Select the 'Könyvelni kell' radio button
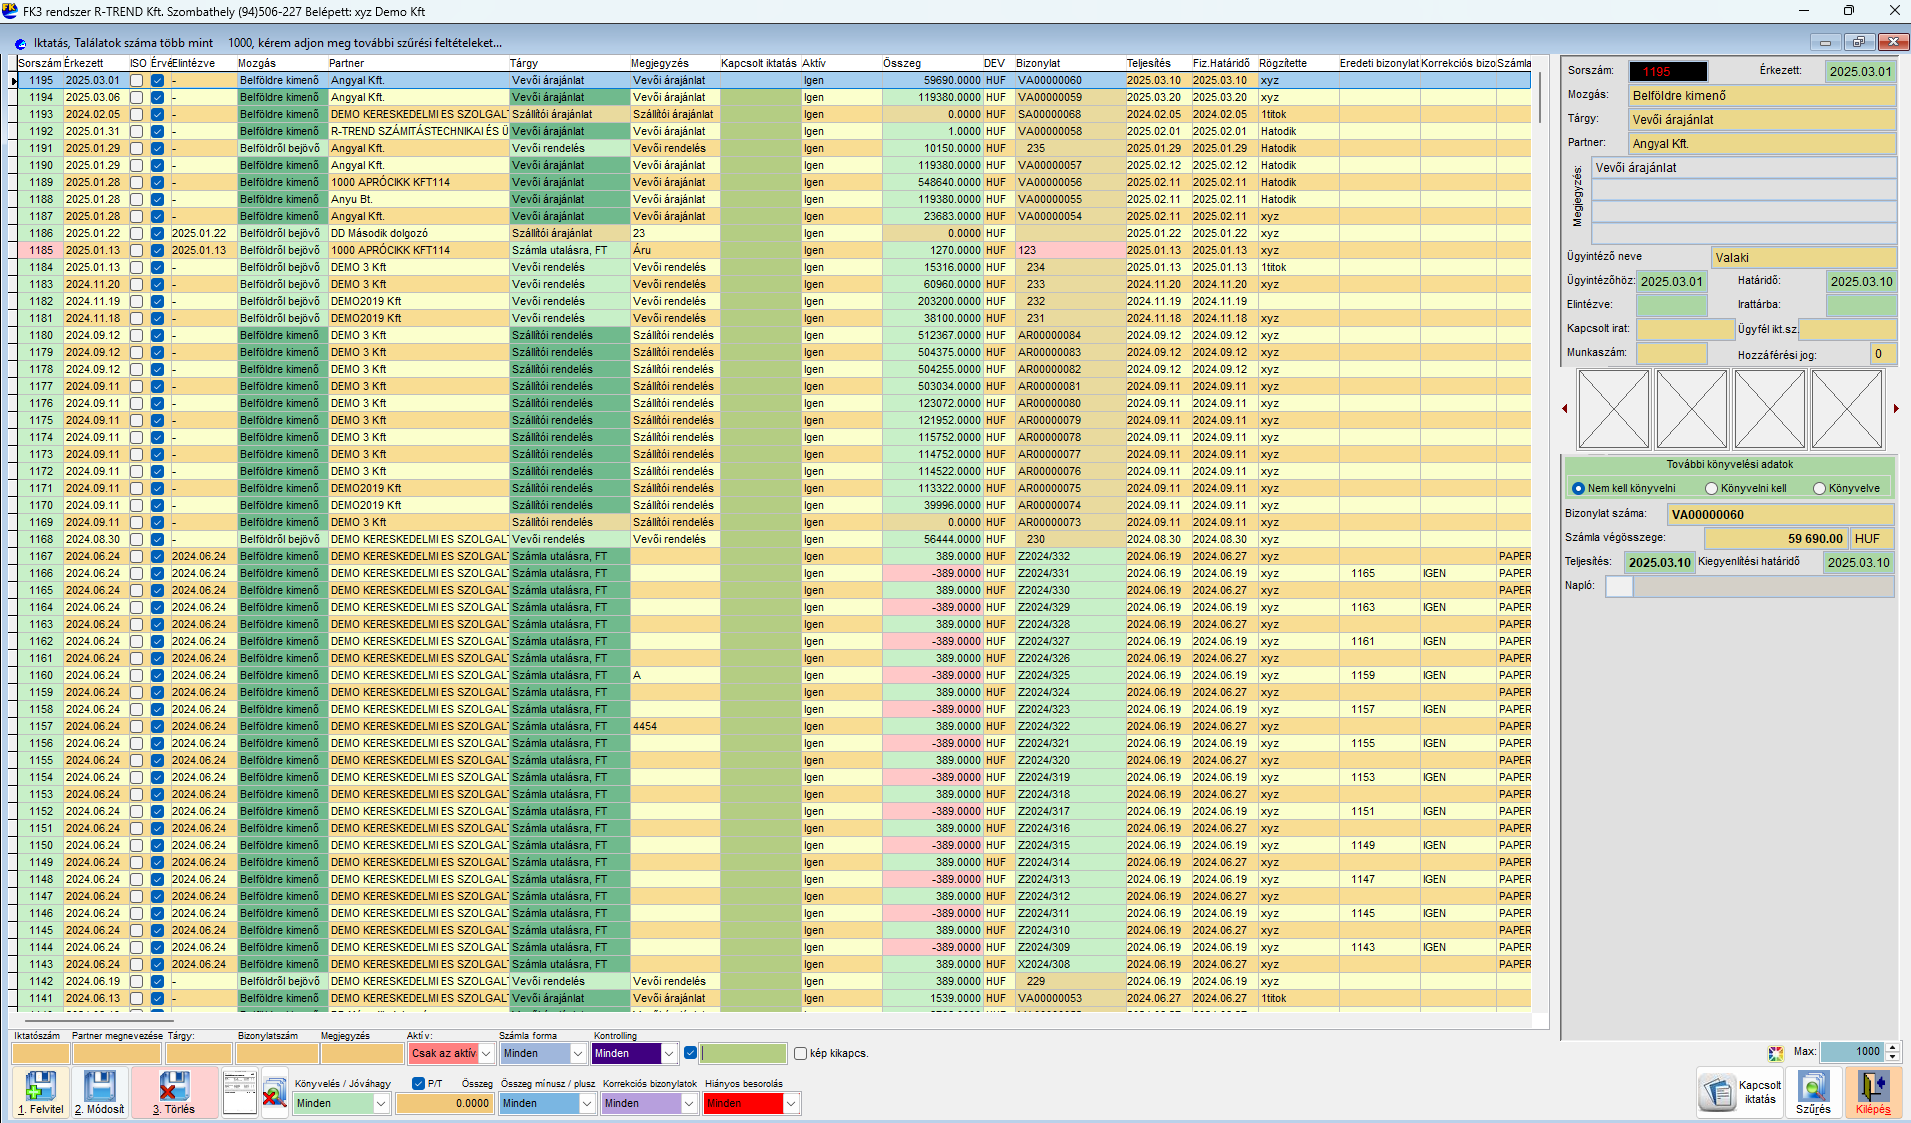 pos(1711,489)
